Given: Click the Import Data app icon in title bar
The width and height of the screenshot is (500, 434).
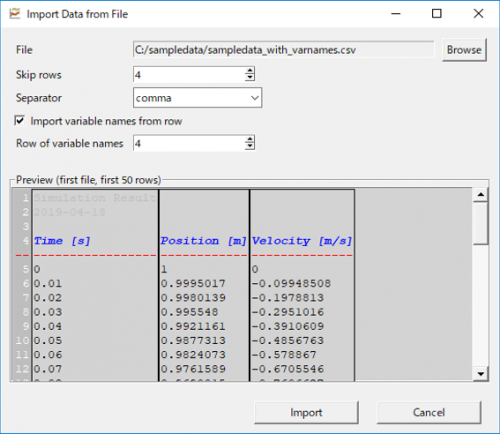Looking at the screenshot, I should (14, 14).
